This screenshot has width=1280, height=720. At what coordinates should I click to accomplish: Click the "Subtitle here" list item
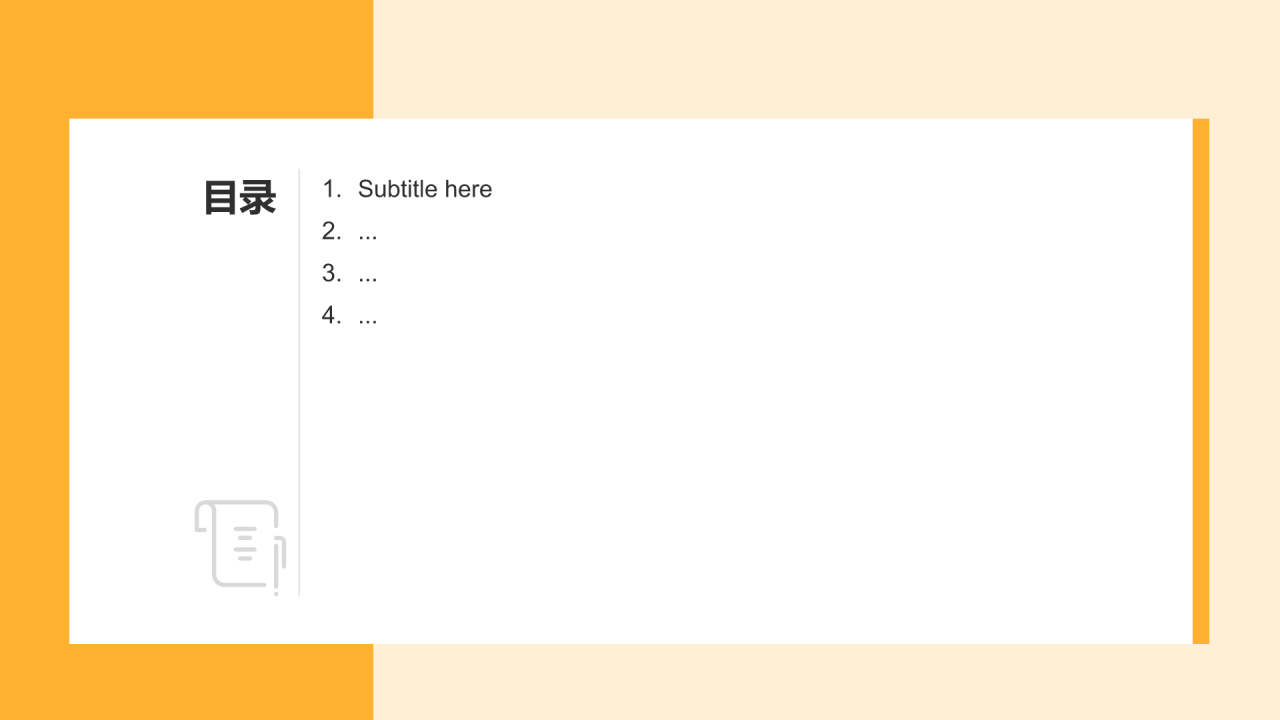tap(425, 189)
